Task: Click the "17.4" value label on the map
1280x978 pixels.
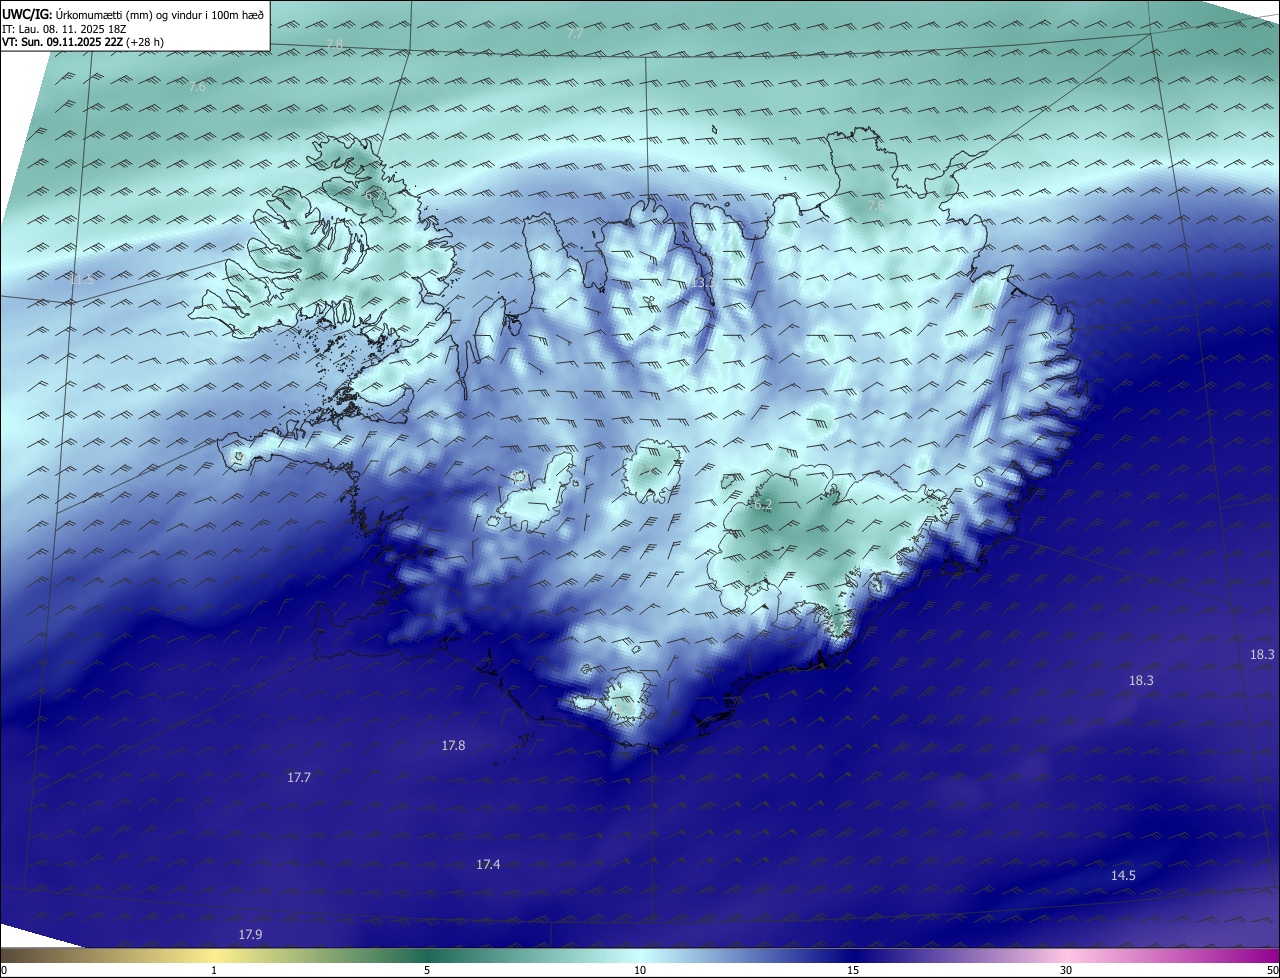Action: pyautogui.click(x=488, y=864)
